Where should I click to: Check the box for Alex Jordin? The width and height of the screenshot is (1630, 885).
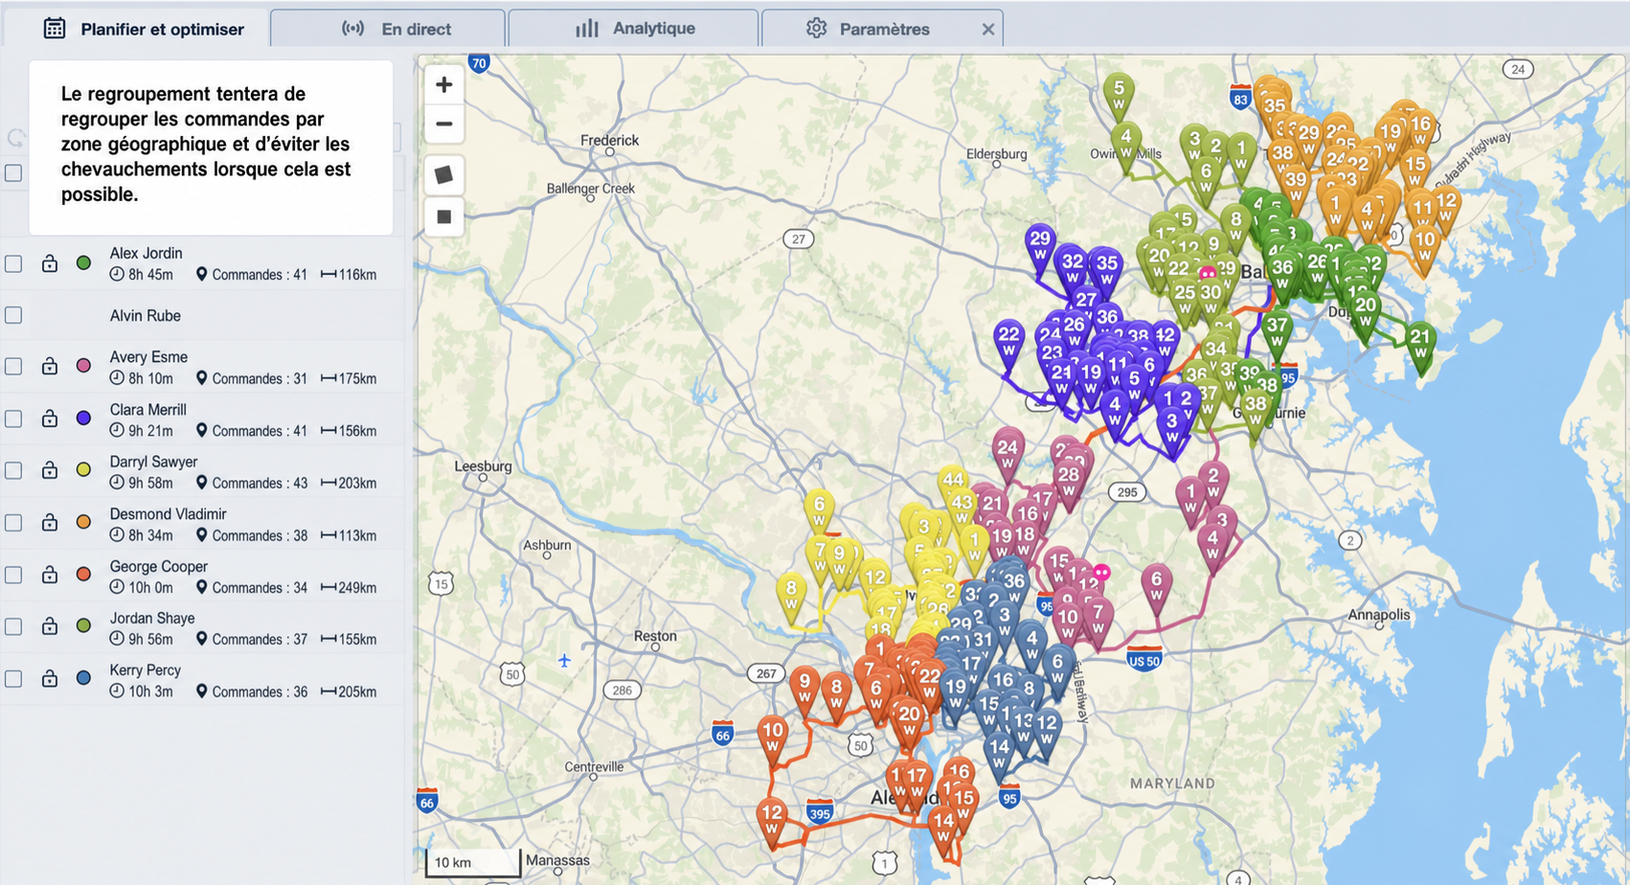[x=13, y=264]
